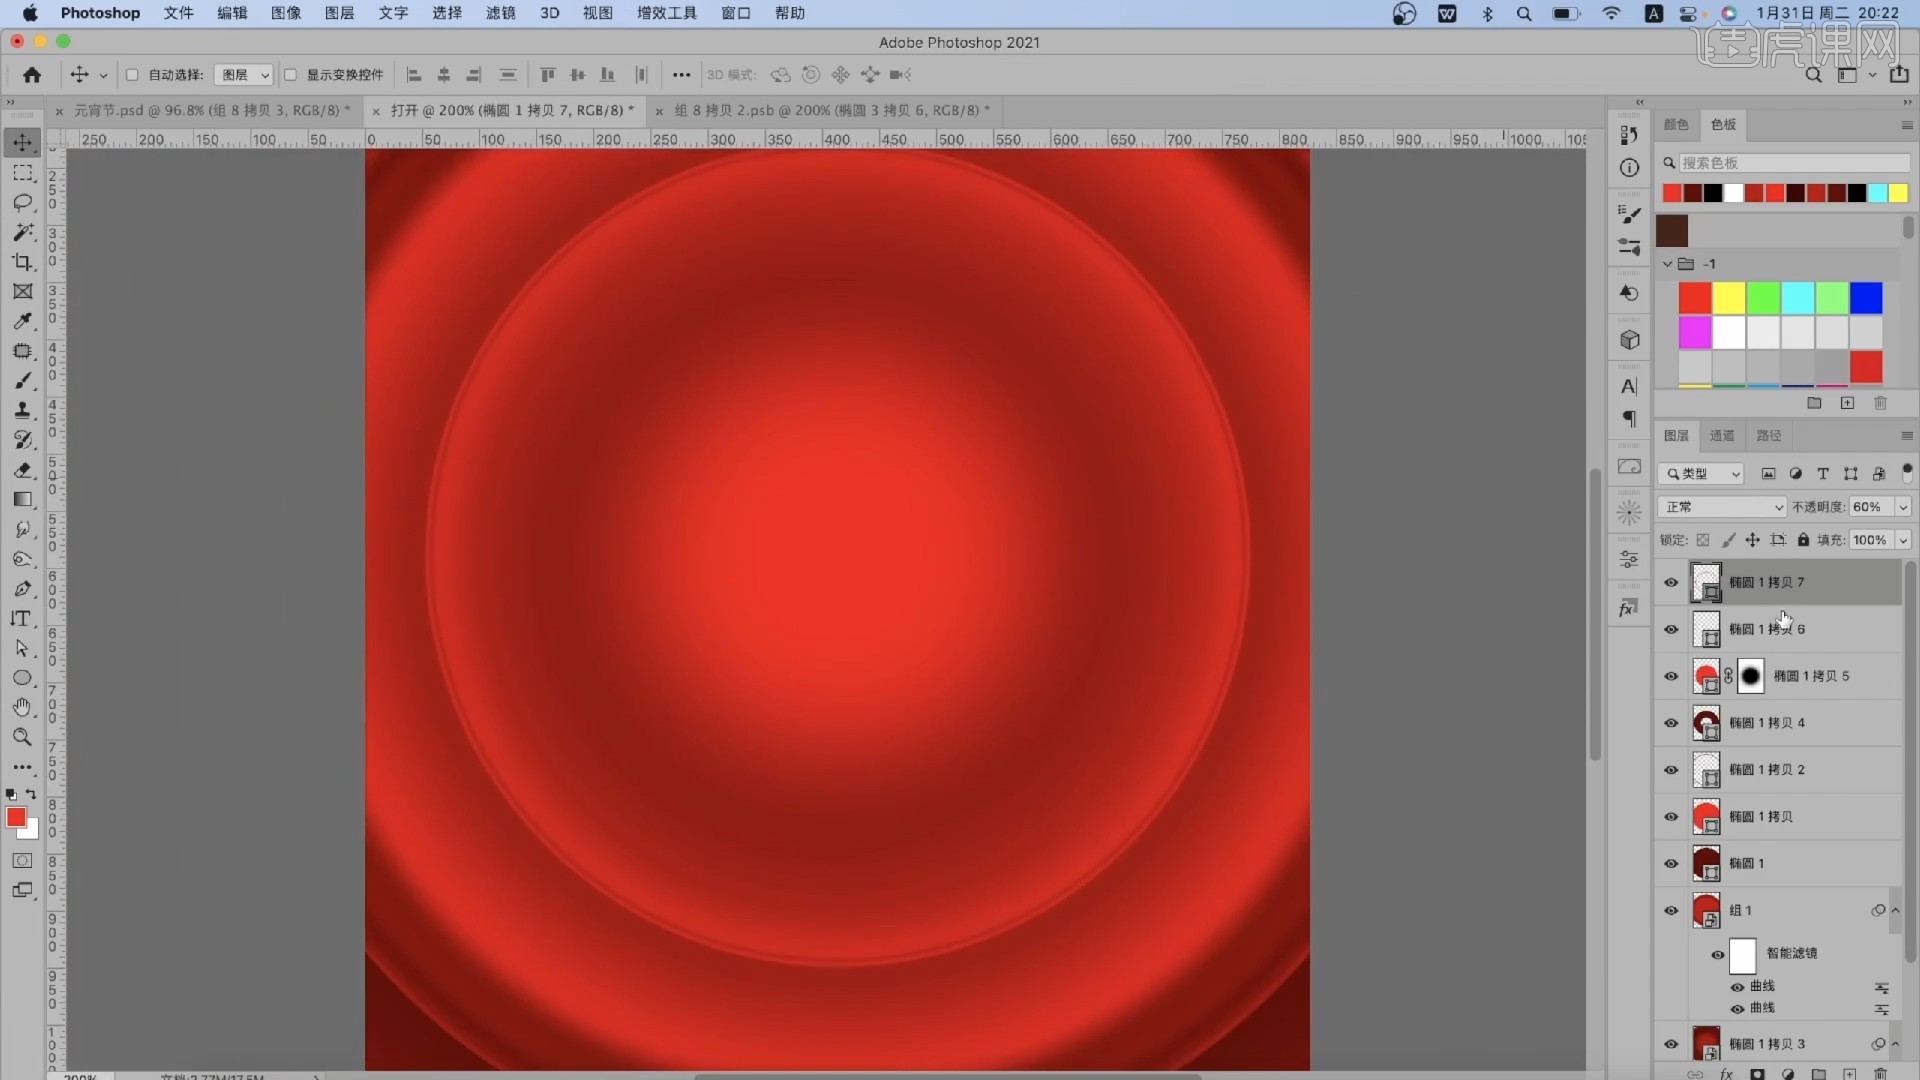1920x1080 pixels.
Task: Pick the yellow swatch in -1 folder
Action: point(1729,298)
